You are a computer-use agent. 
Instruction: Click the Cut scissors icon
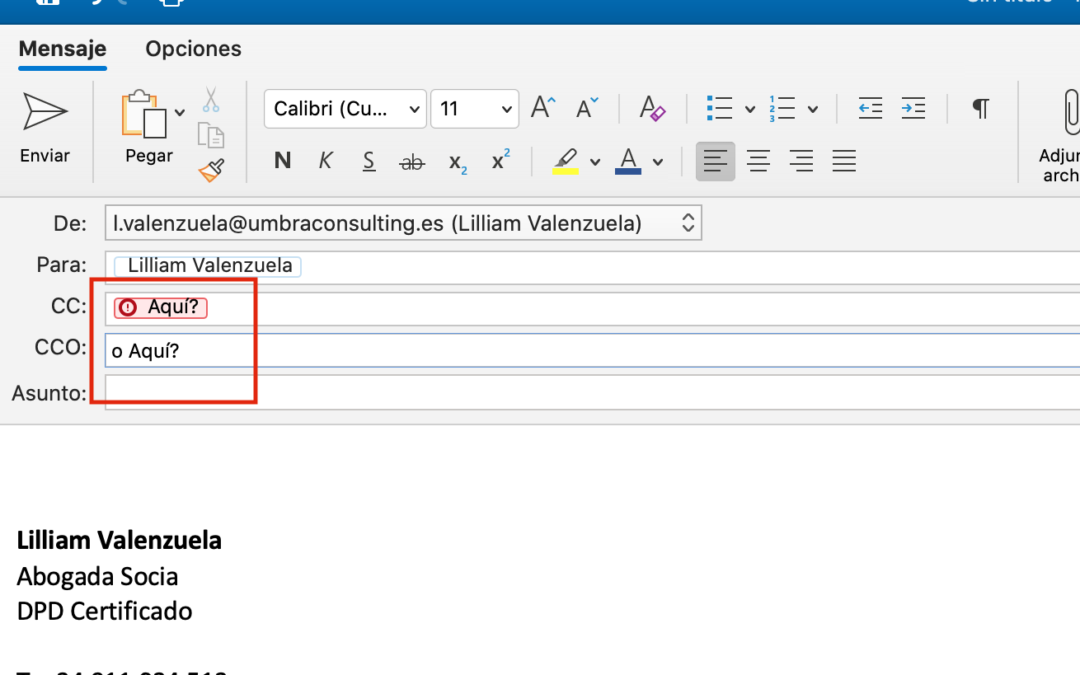tap(210, 100)
